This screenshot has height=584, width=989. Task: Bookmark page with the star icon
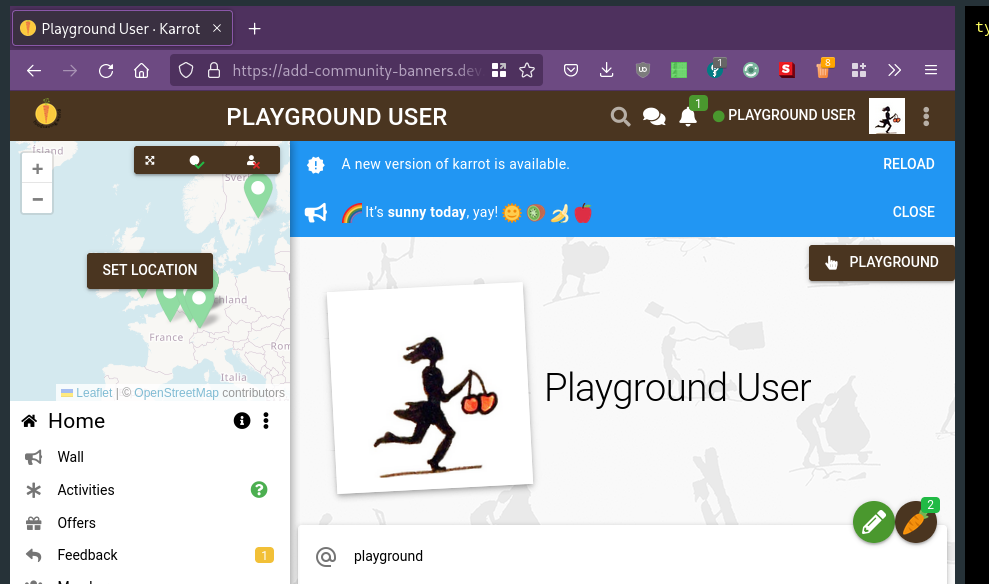527,71
